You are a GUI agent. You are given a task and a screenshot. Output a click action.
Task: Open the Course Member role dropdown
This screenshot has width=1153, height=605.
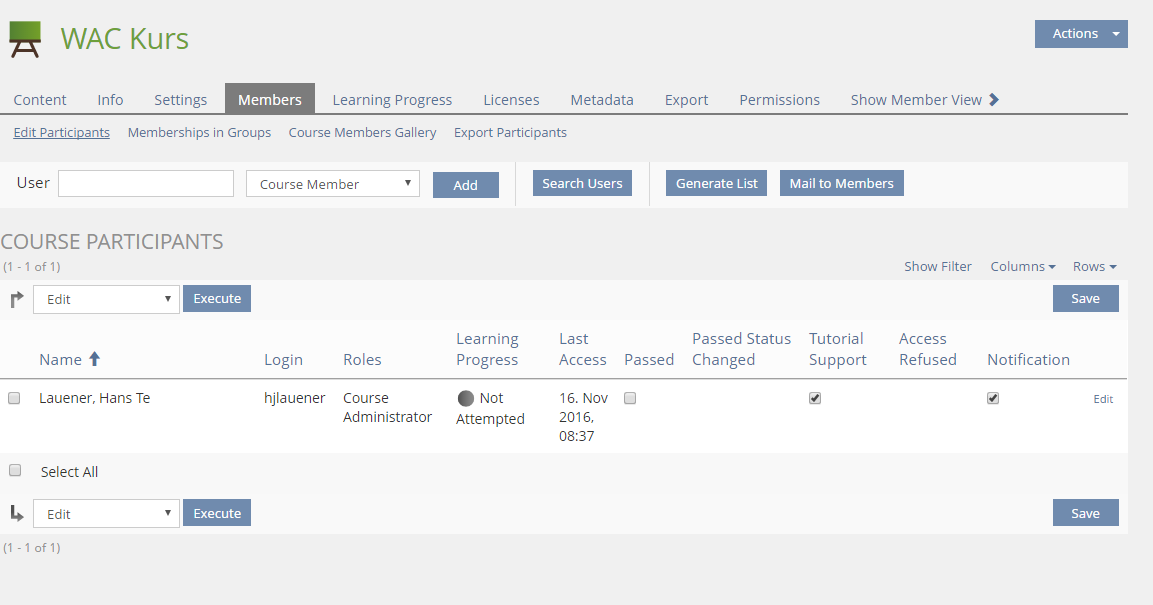(332, 184)
